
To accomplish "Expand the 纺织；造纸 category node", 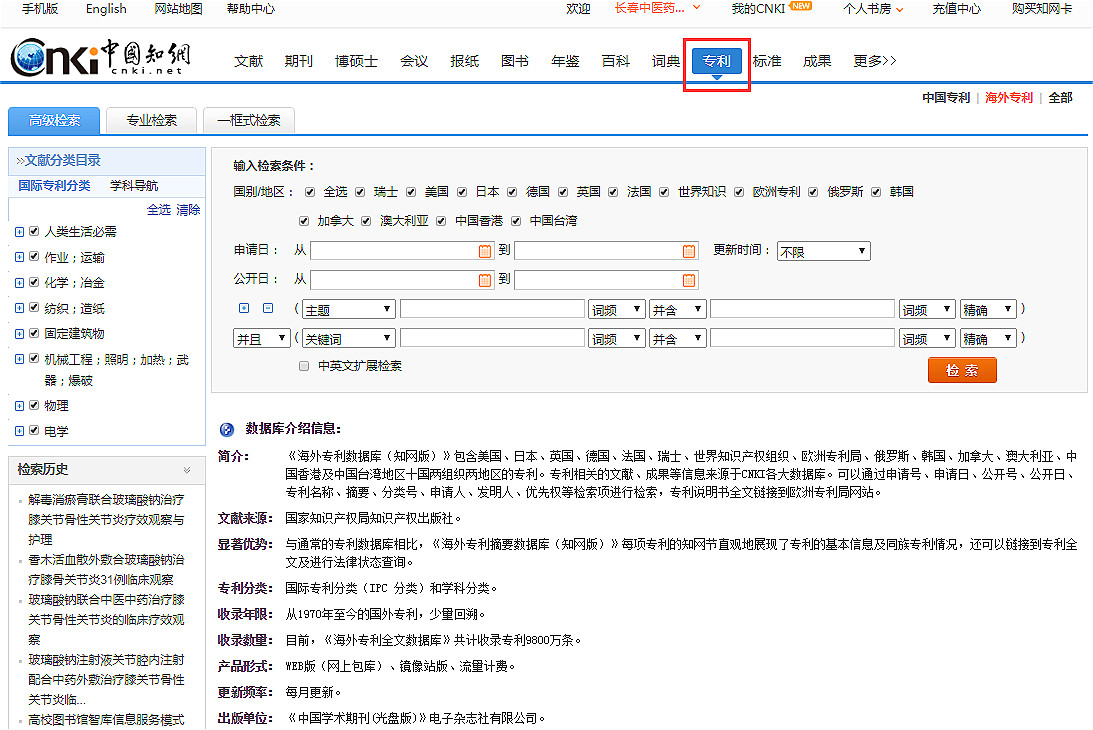I will (x=20, y=308).
